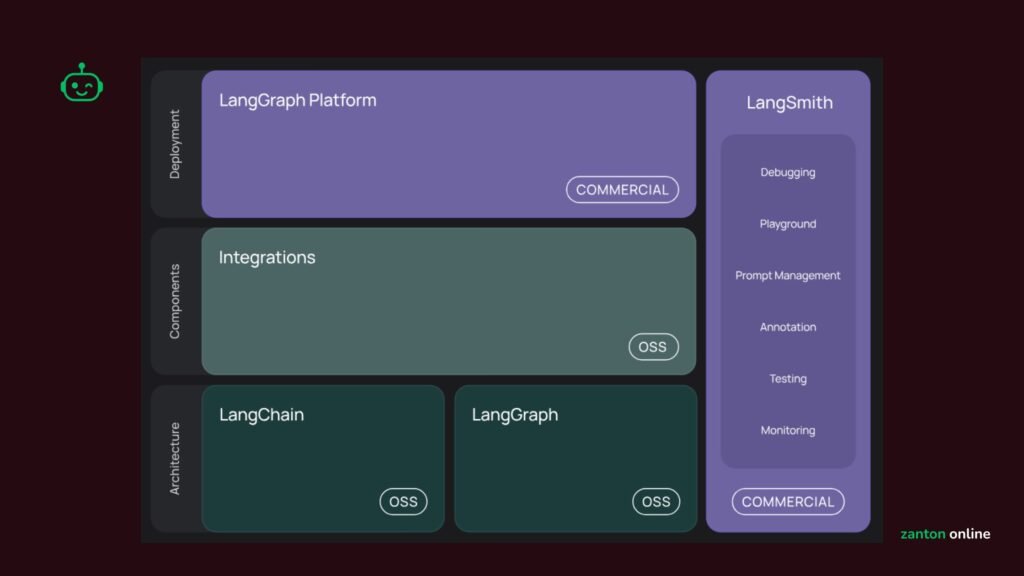Click the OSS badge under LangChain

pyautogui.click(x=403, y=502)
